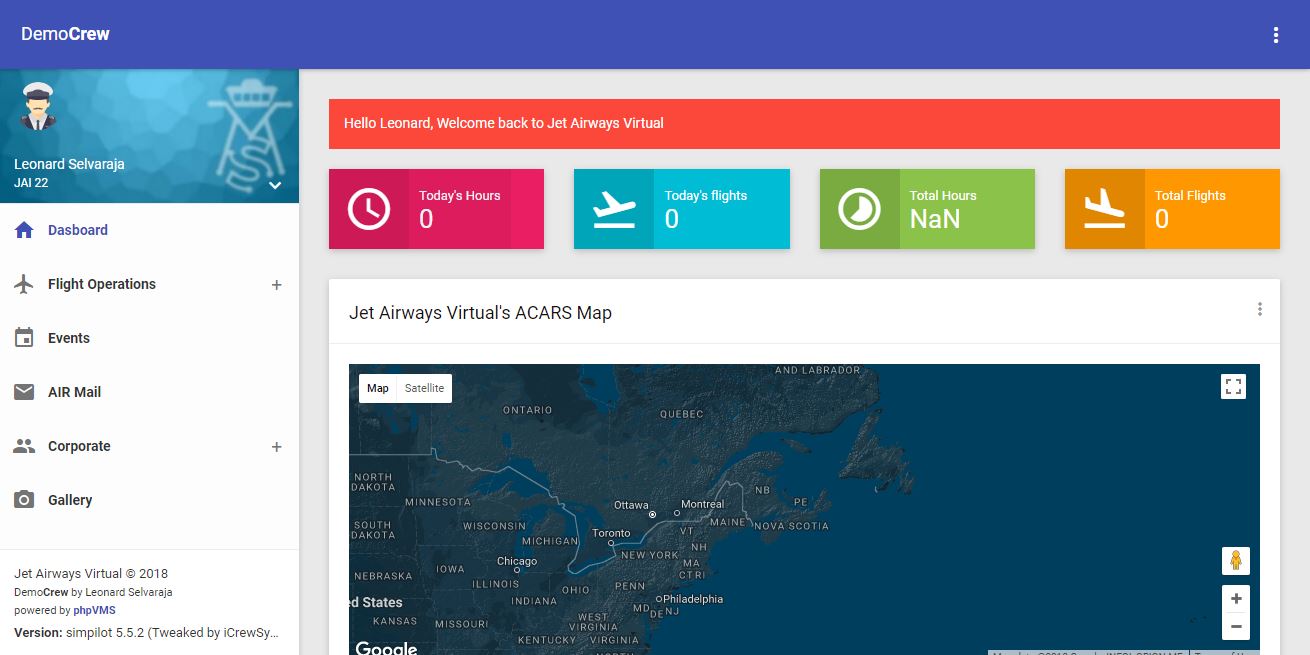Expand Corporate with plus sign
Viewport: 1310px width, 655px height.
[x=277, y=447]
